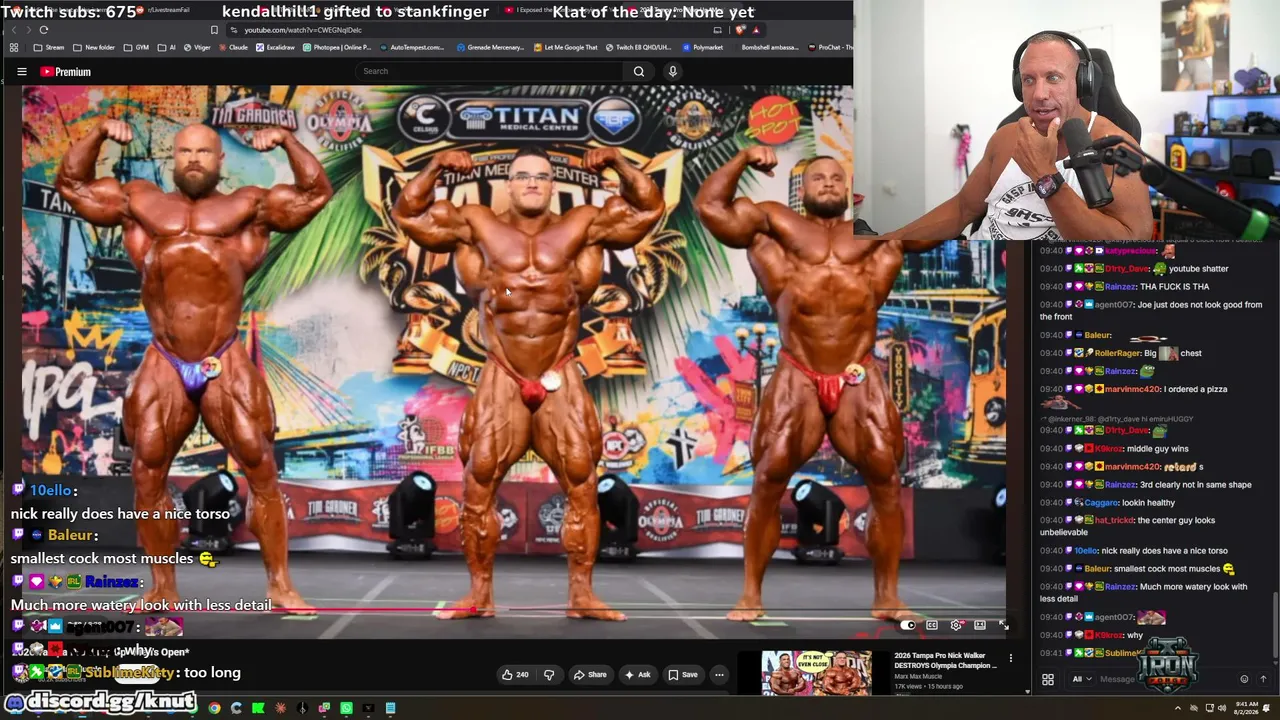Open the Brave Shields icon
The height and width of the screenshot is (720, 1280).
739,30
